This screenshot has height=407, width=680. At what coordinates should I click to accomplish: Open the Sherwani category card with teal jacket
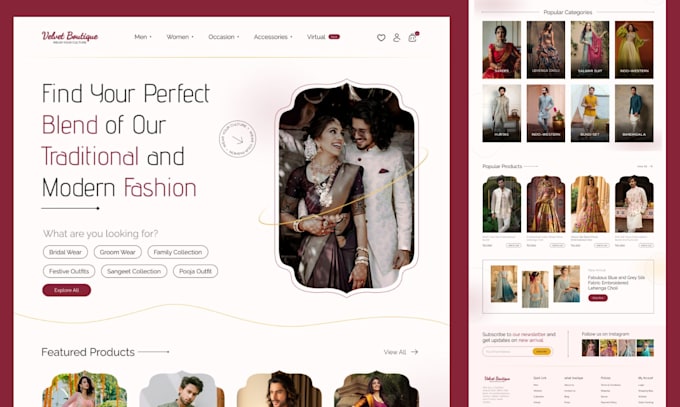634,113
